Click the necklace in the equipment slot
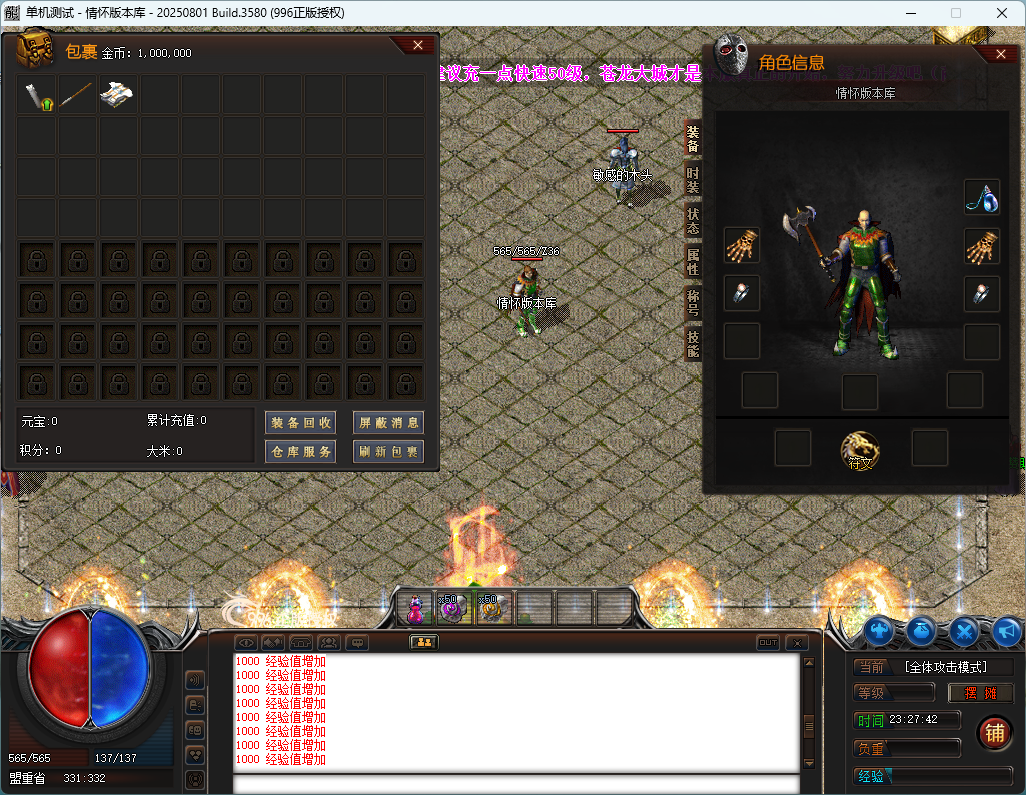Screen dimensions: 1026x795 [x=981, y=197]
